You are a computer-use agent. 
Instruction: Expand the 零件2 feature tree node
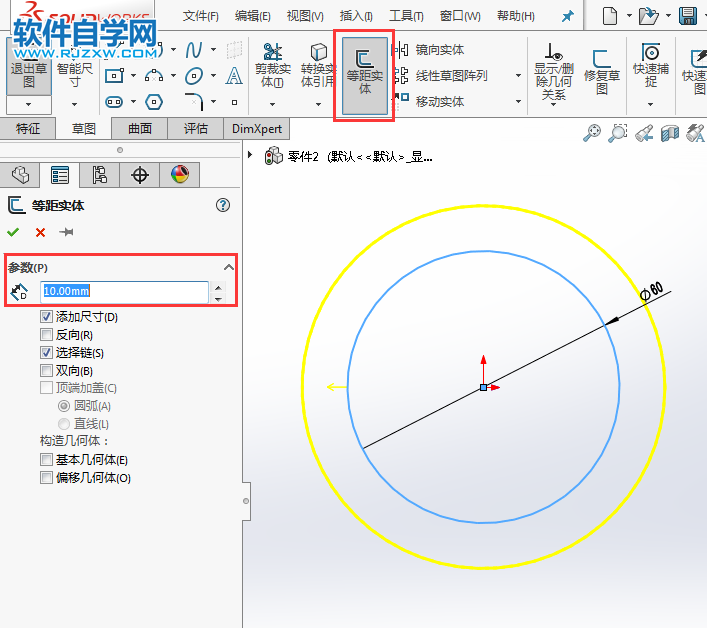(250, 155)
